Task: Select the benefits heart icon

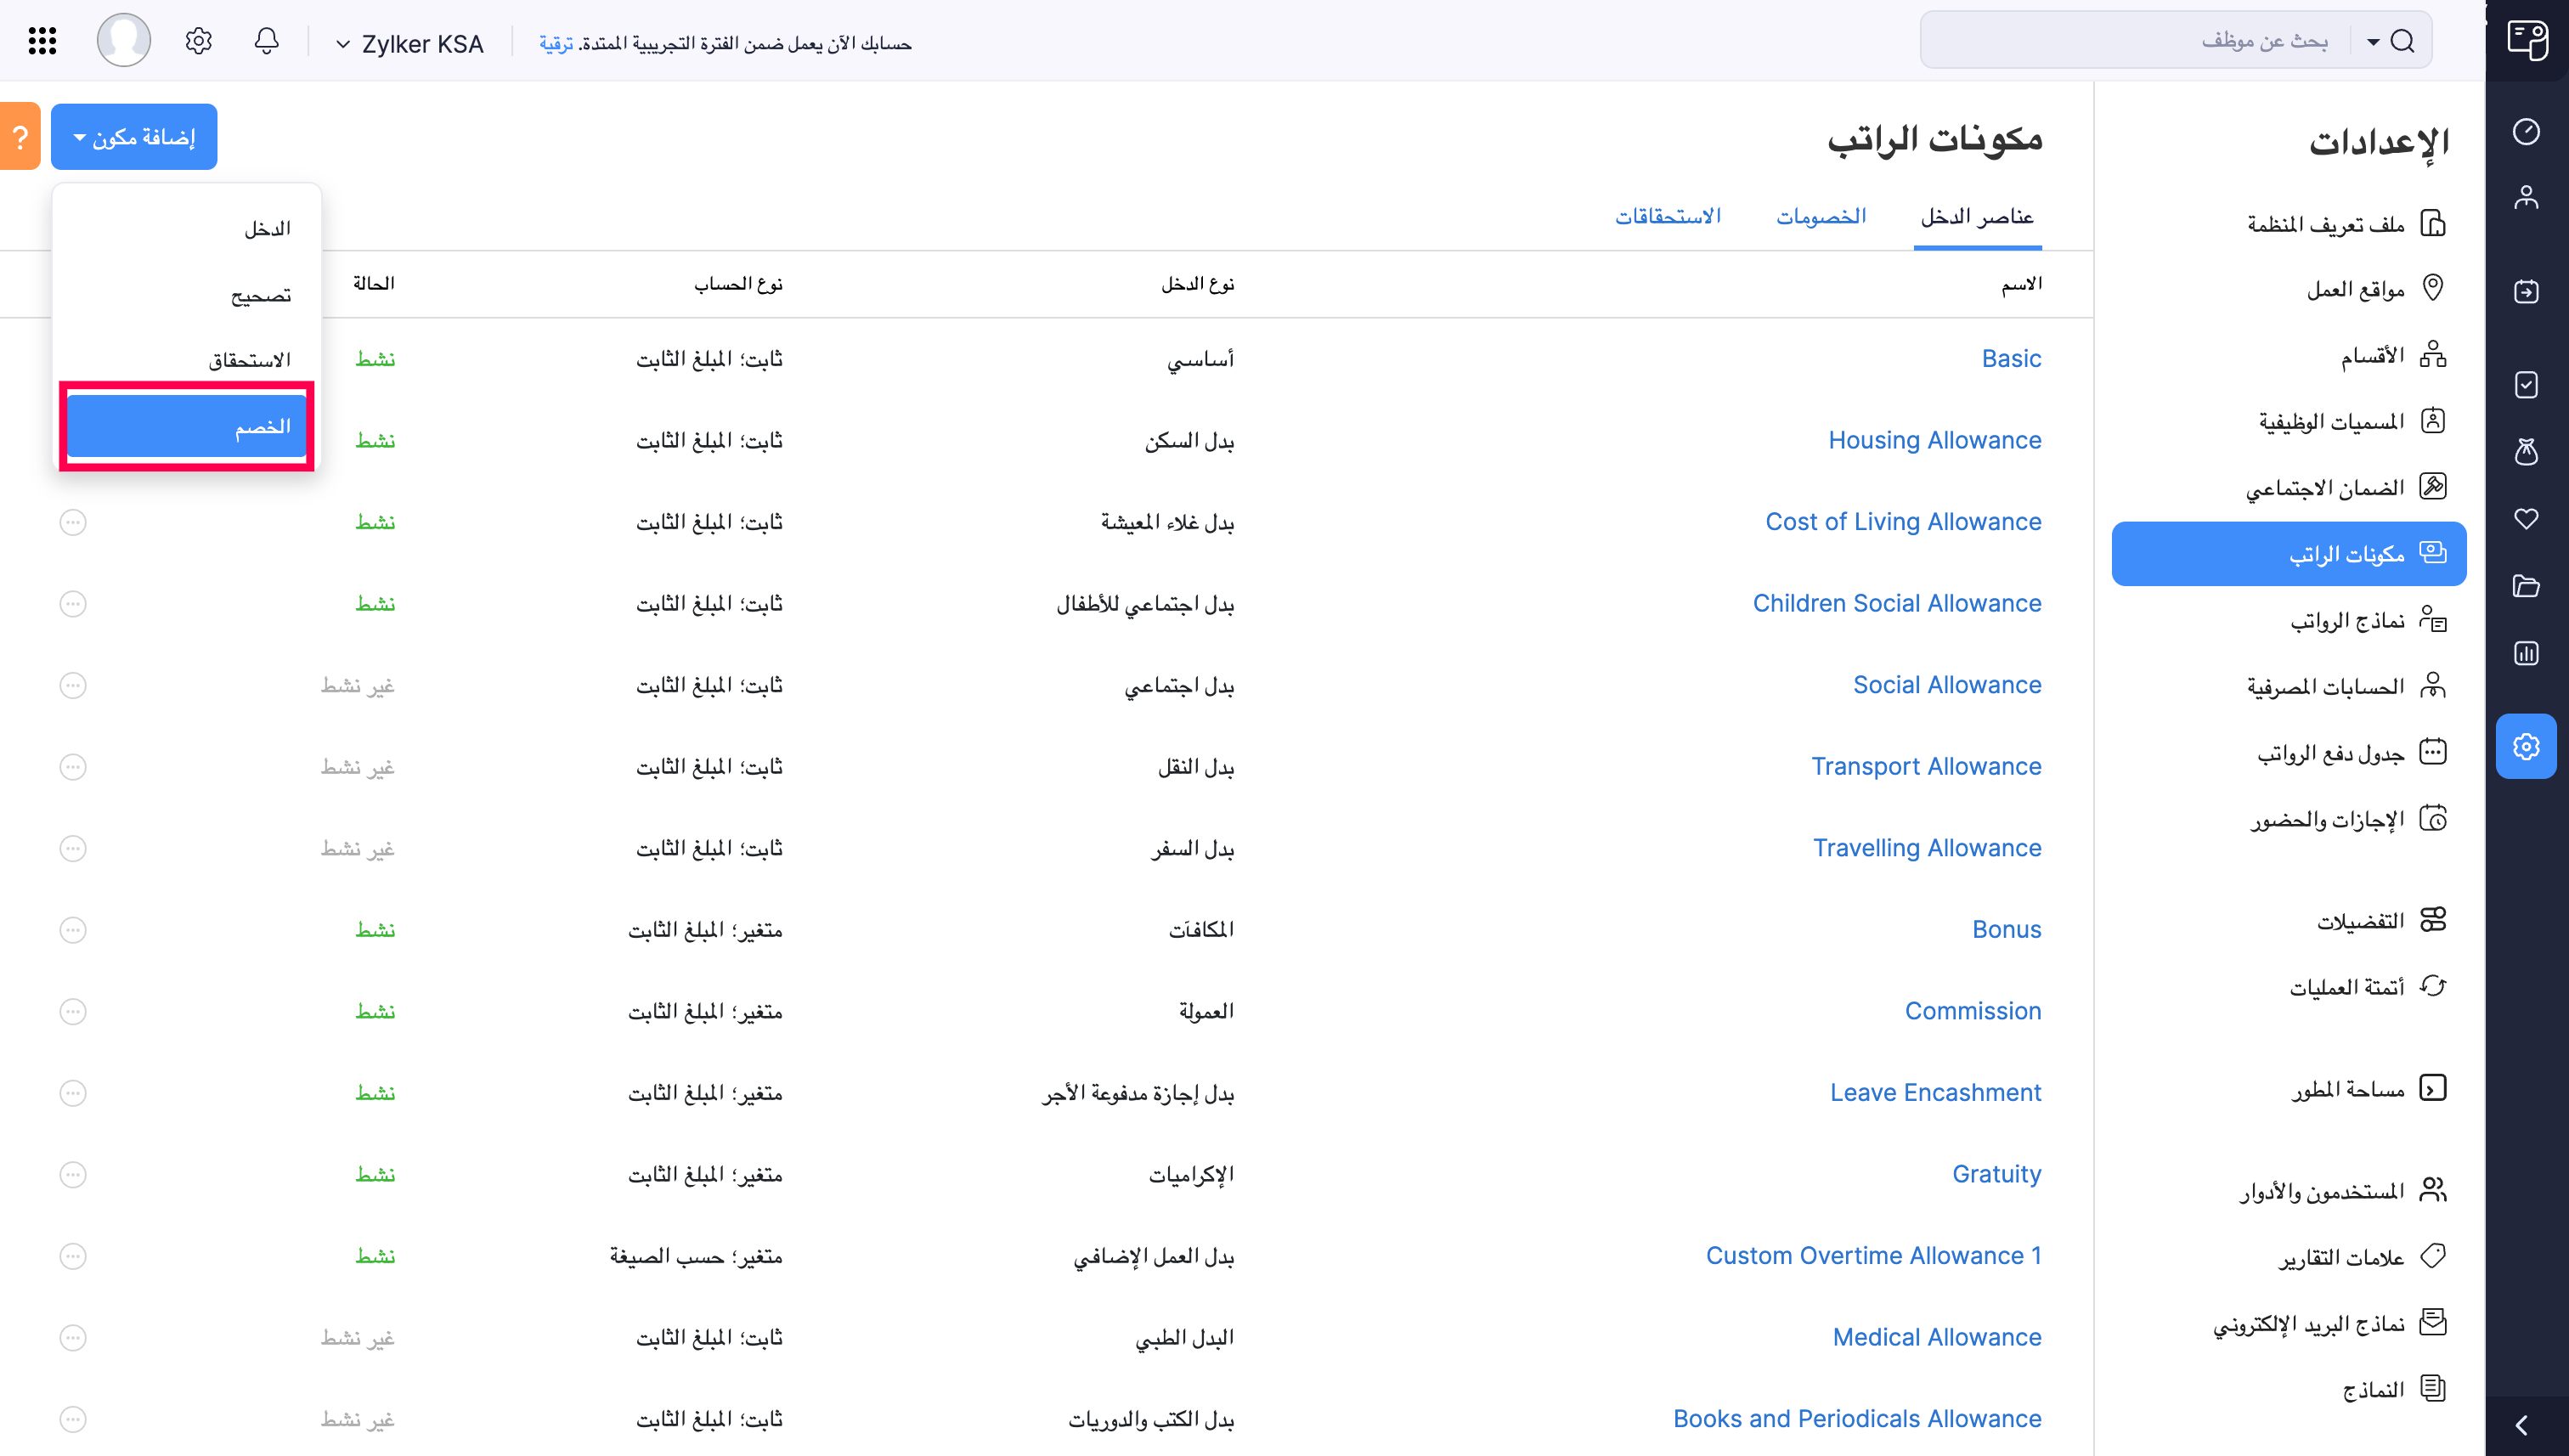Action: point(2527,519)
